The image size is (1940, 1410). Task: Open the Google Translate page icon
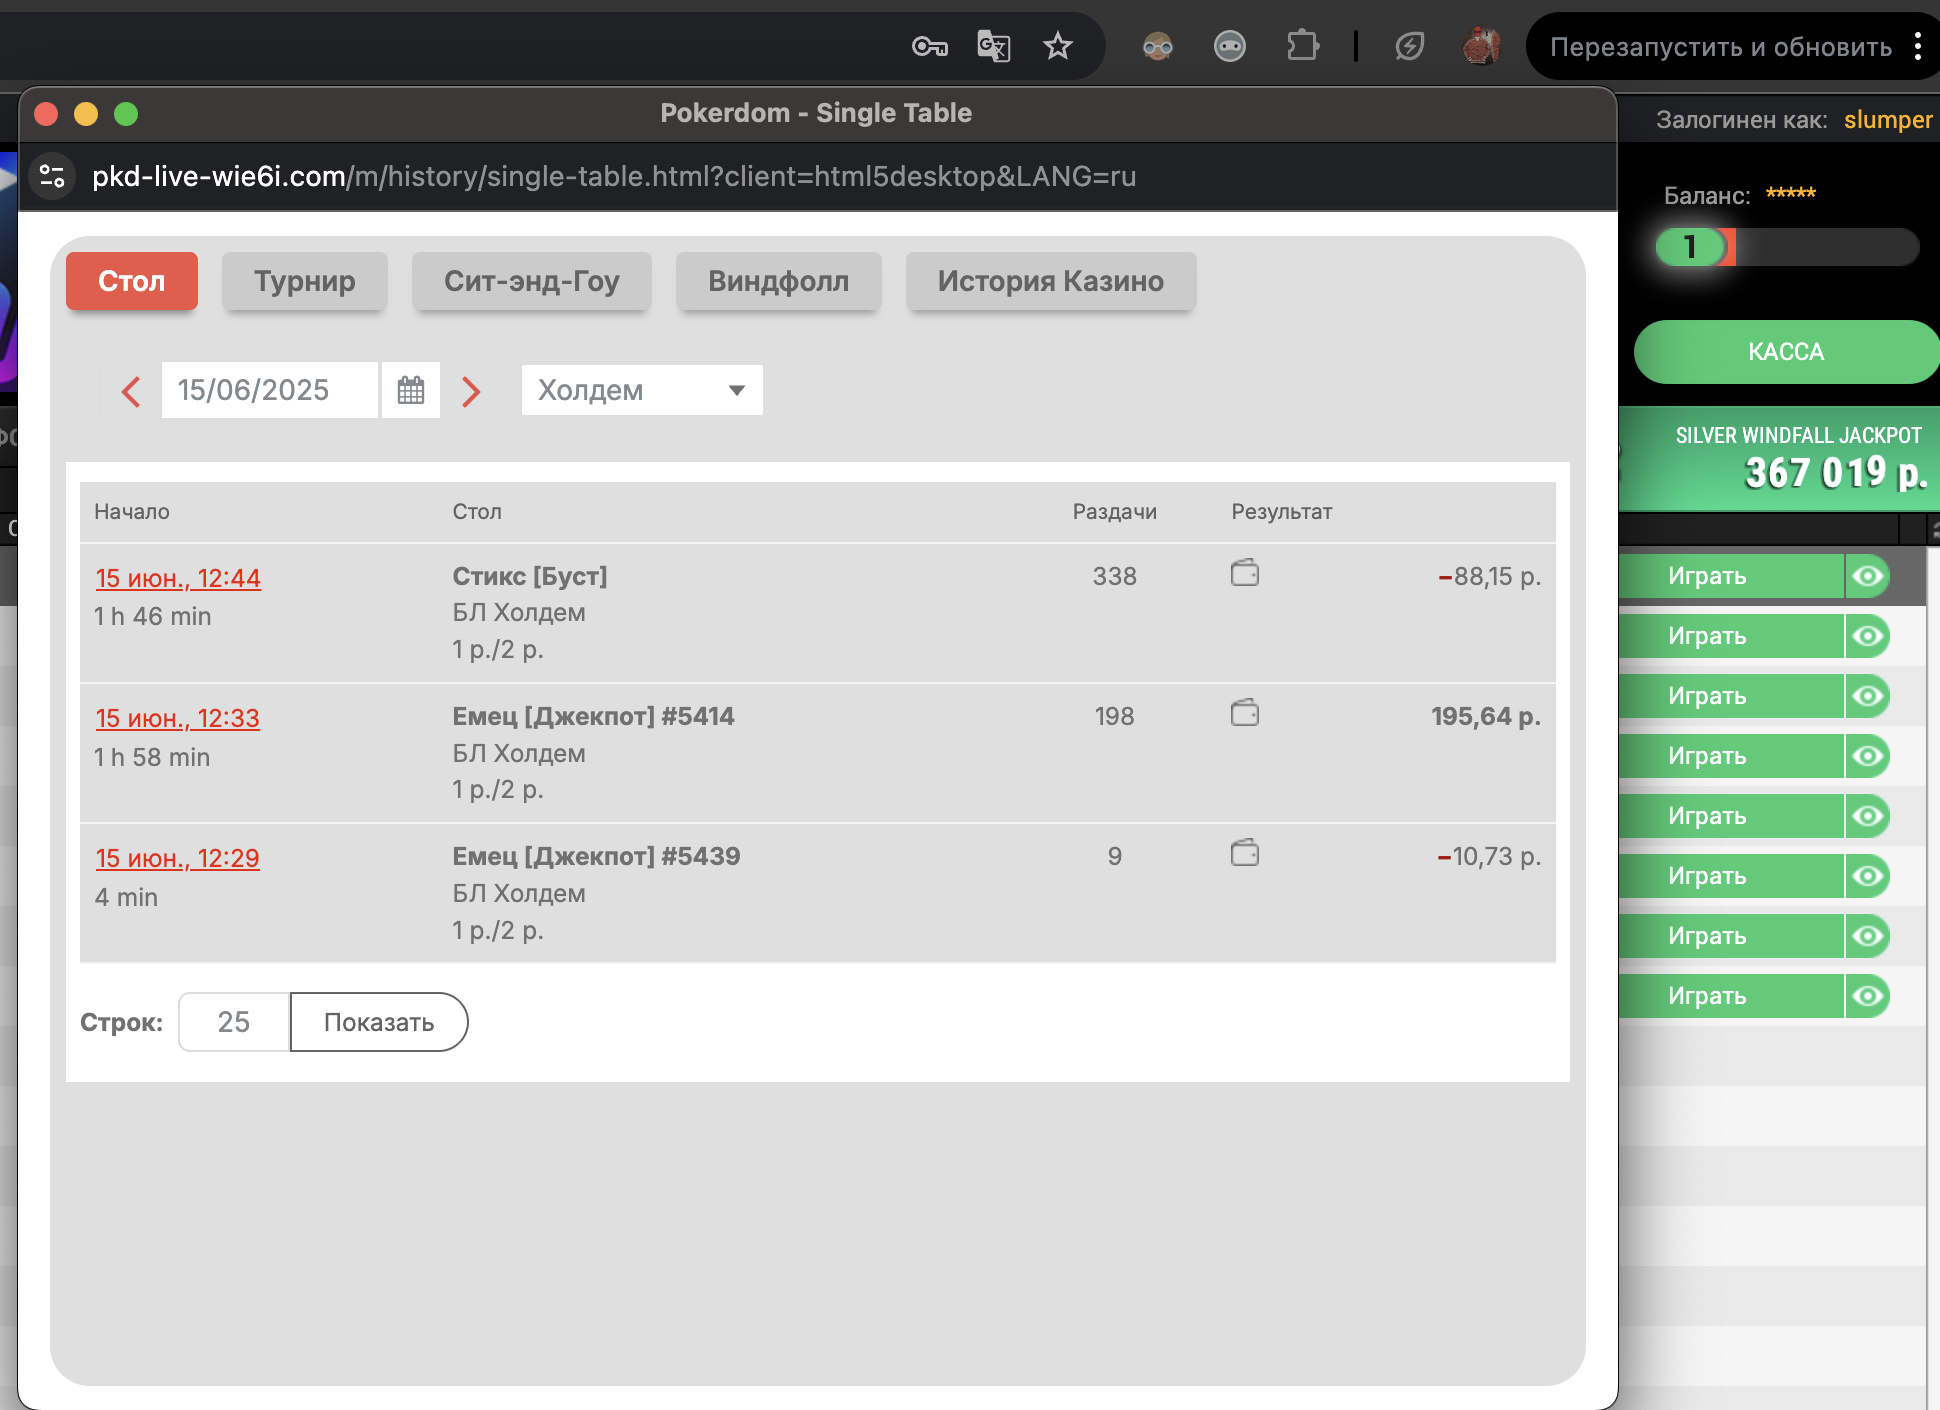[x=993, y=46]
